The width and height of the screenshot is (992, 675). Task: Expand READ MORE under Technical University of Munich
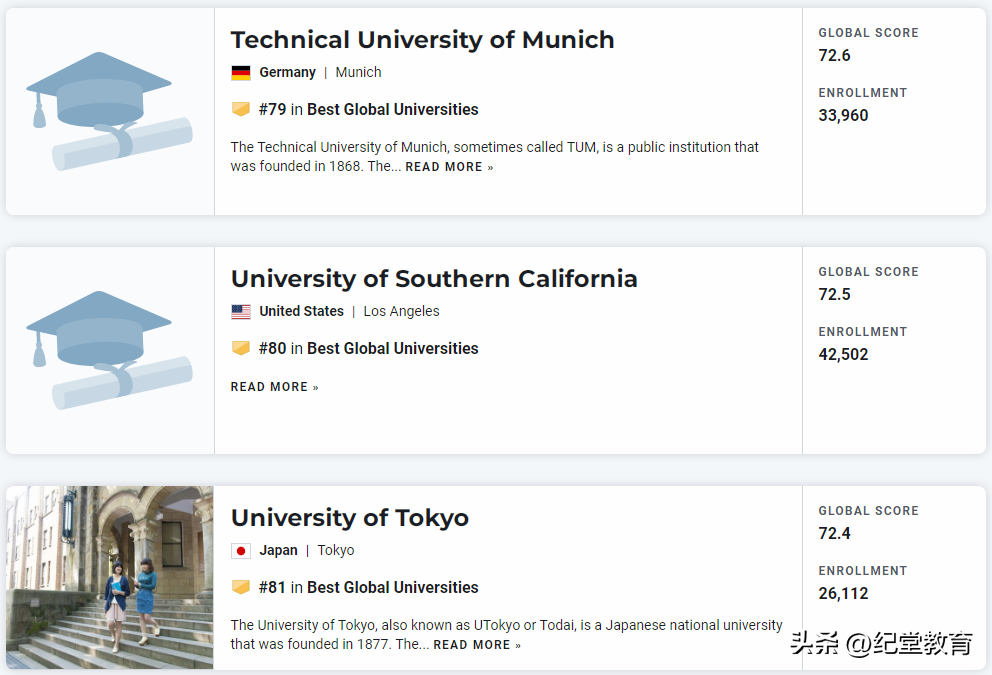coord(449,167)
